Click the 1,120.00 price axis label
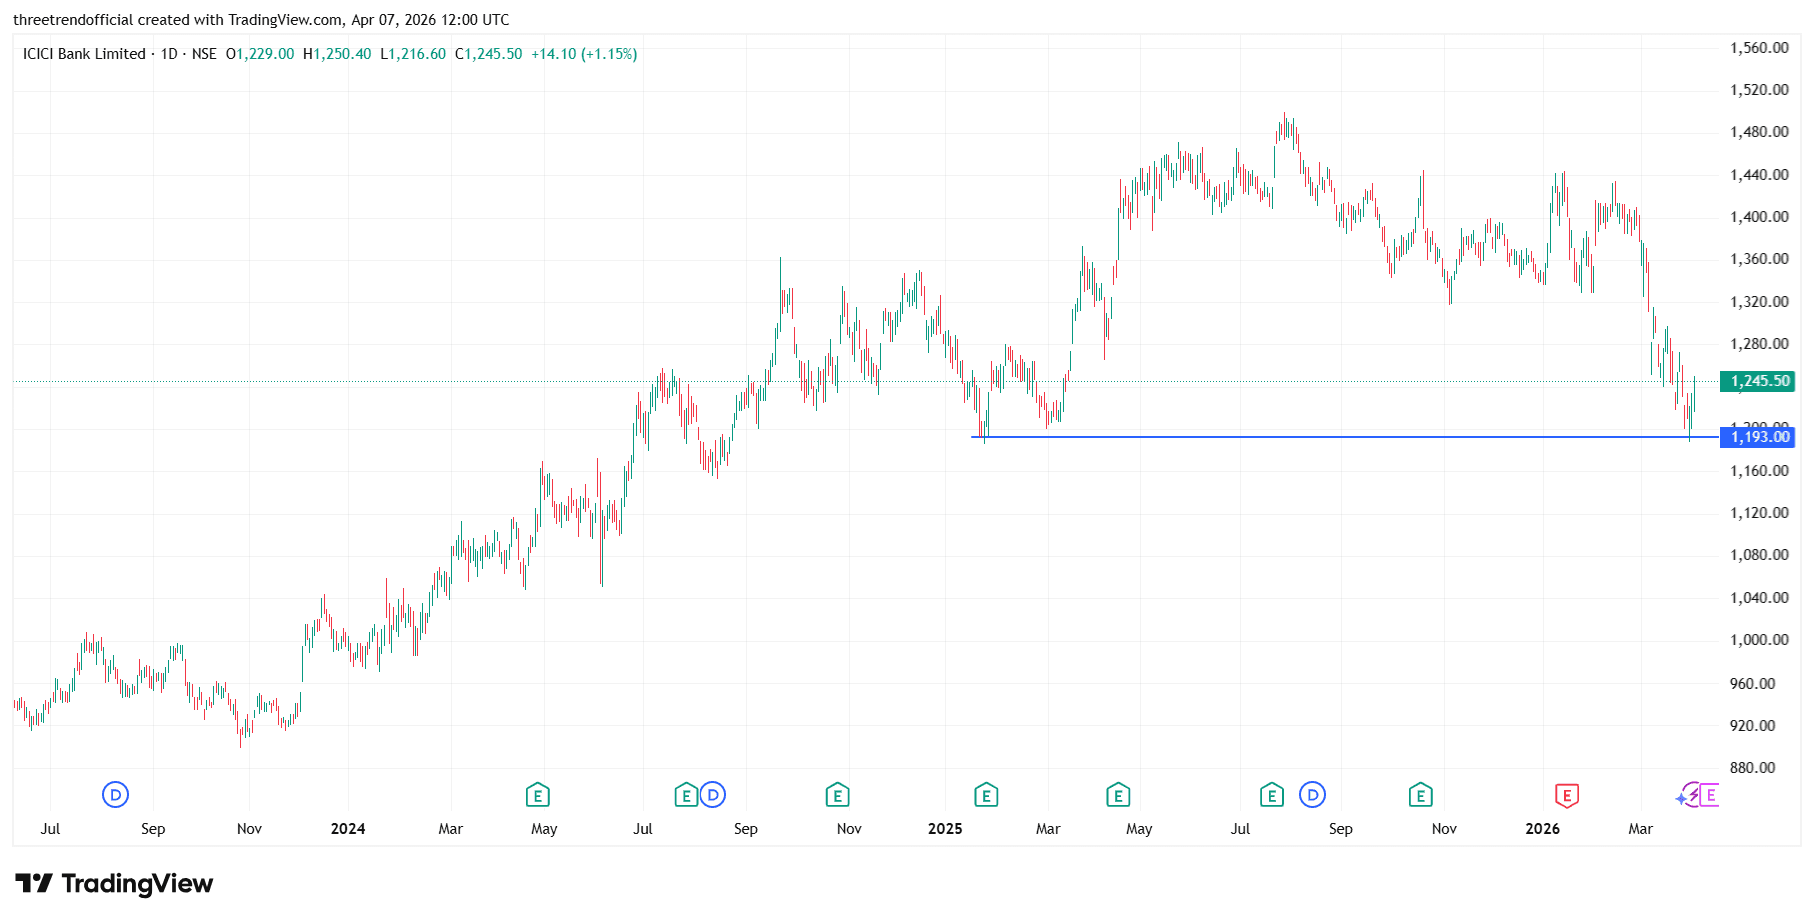1814x921 pixels. (x=1759, y=513)
